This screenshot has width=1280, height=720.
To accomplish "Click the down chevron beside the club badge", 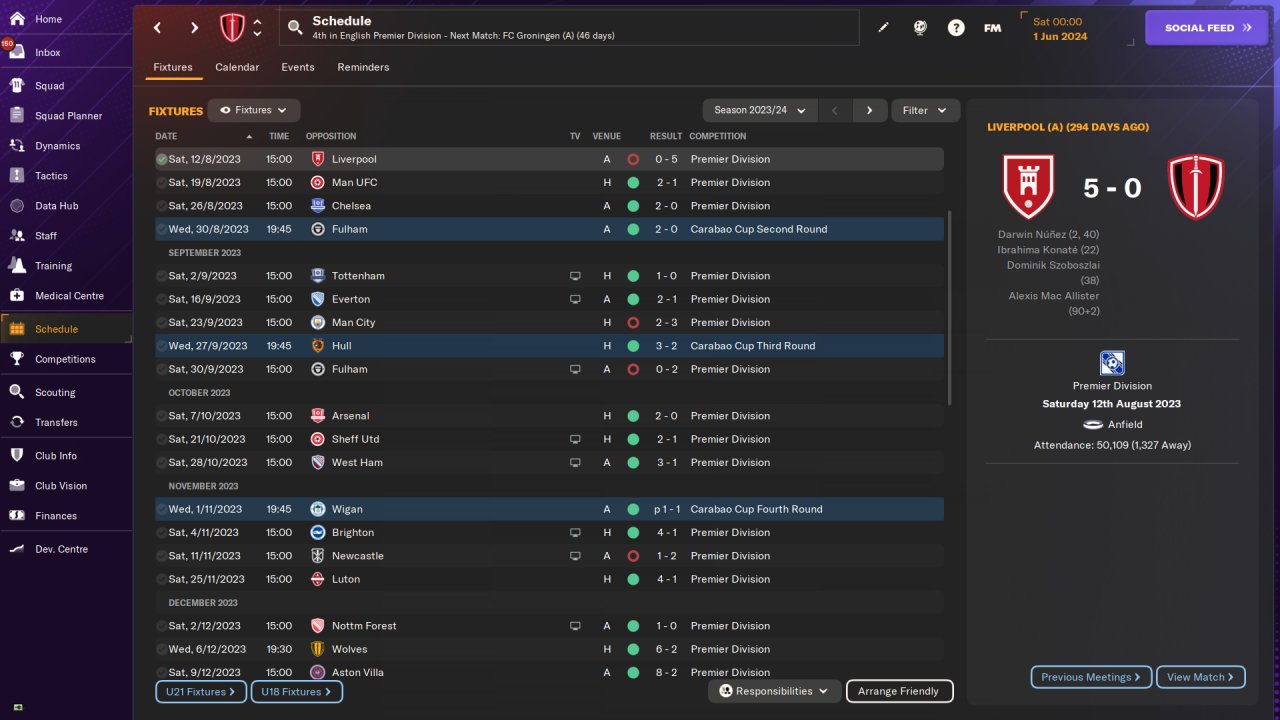I will pyautogui.click(x=258, y=35).
